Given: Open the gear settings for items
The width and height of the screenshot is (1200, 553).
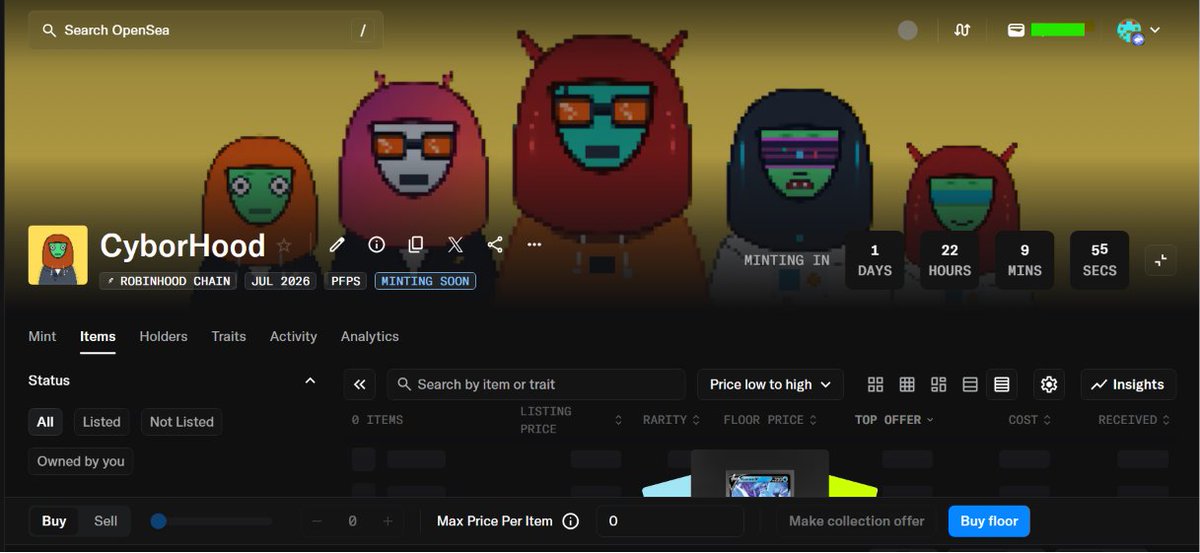Looking at the screenshot, I should tap(1049, 384).
